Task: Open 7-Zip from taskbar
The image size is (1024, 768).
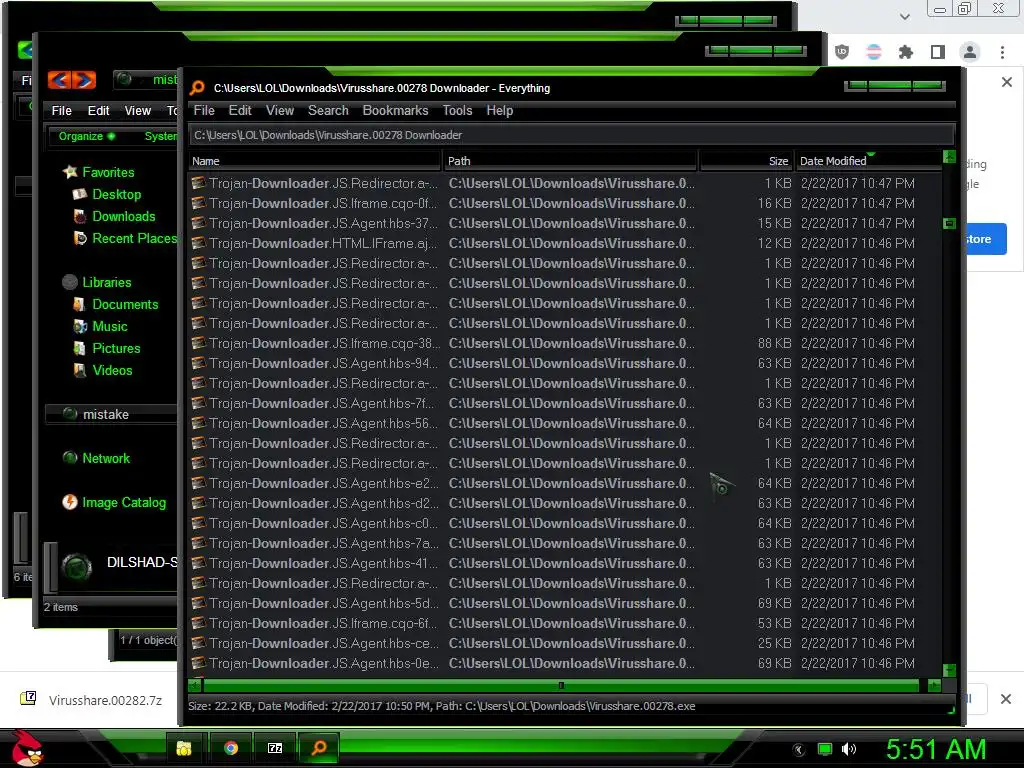Action: [x=275, y=748]
